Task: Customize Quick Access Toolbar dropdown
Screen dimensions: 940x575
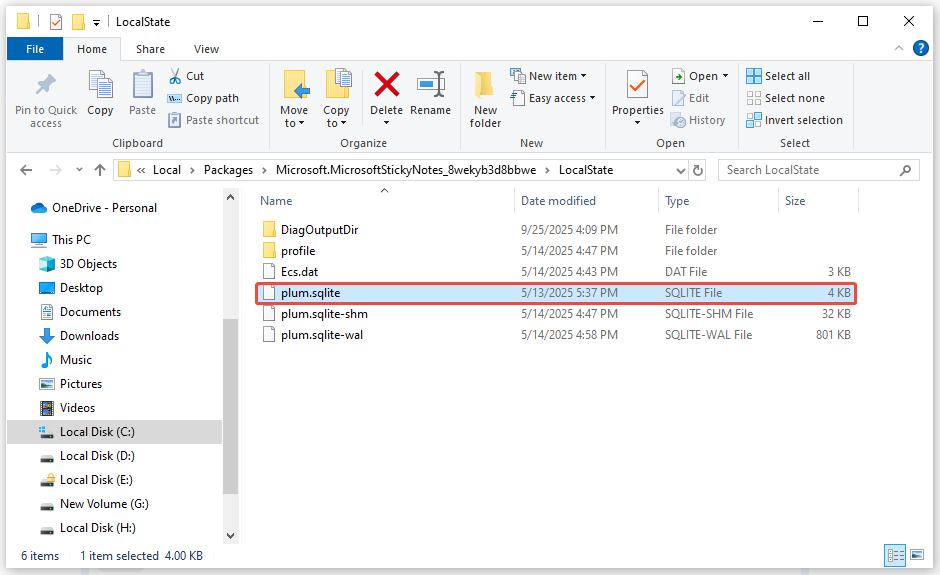Action: pyautogui.click(x=96, y=23)
